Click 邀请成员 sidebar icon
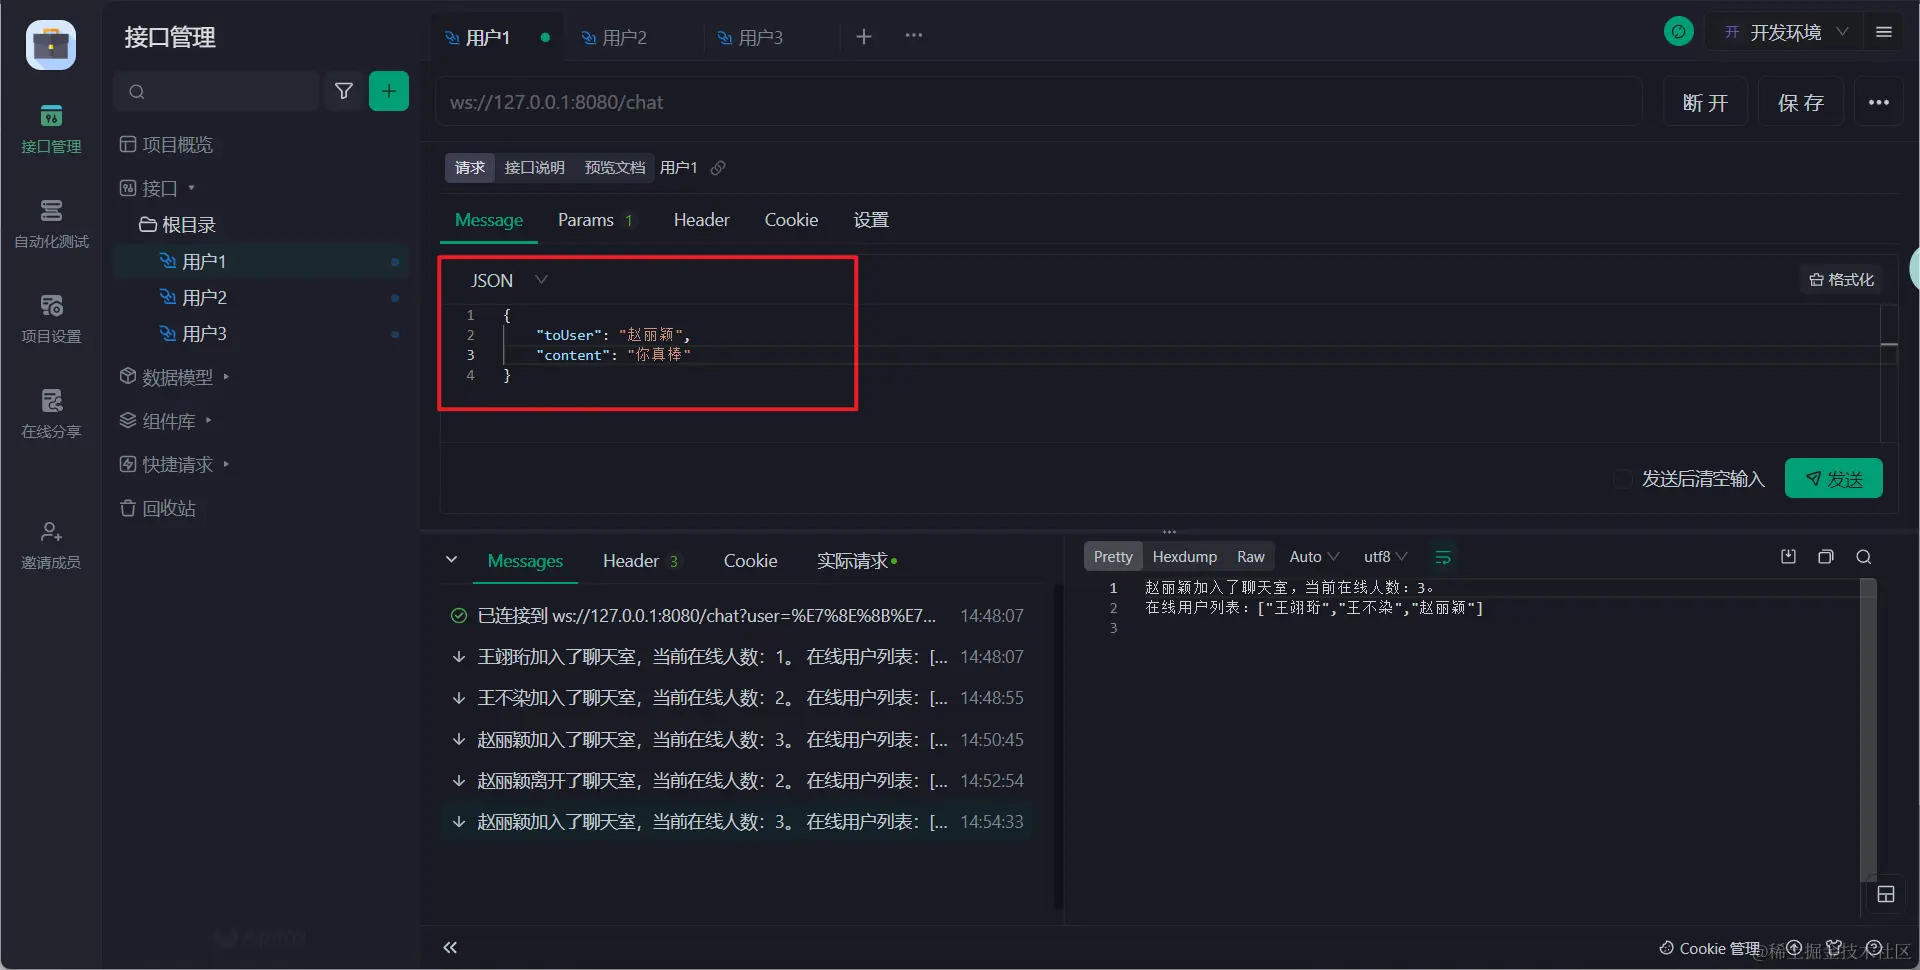Image resolution: width=1920 pixels, height=970 pixels. point(51,545)
